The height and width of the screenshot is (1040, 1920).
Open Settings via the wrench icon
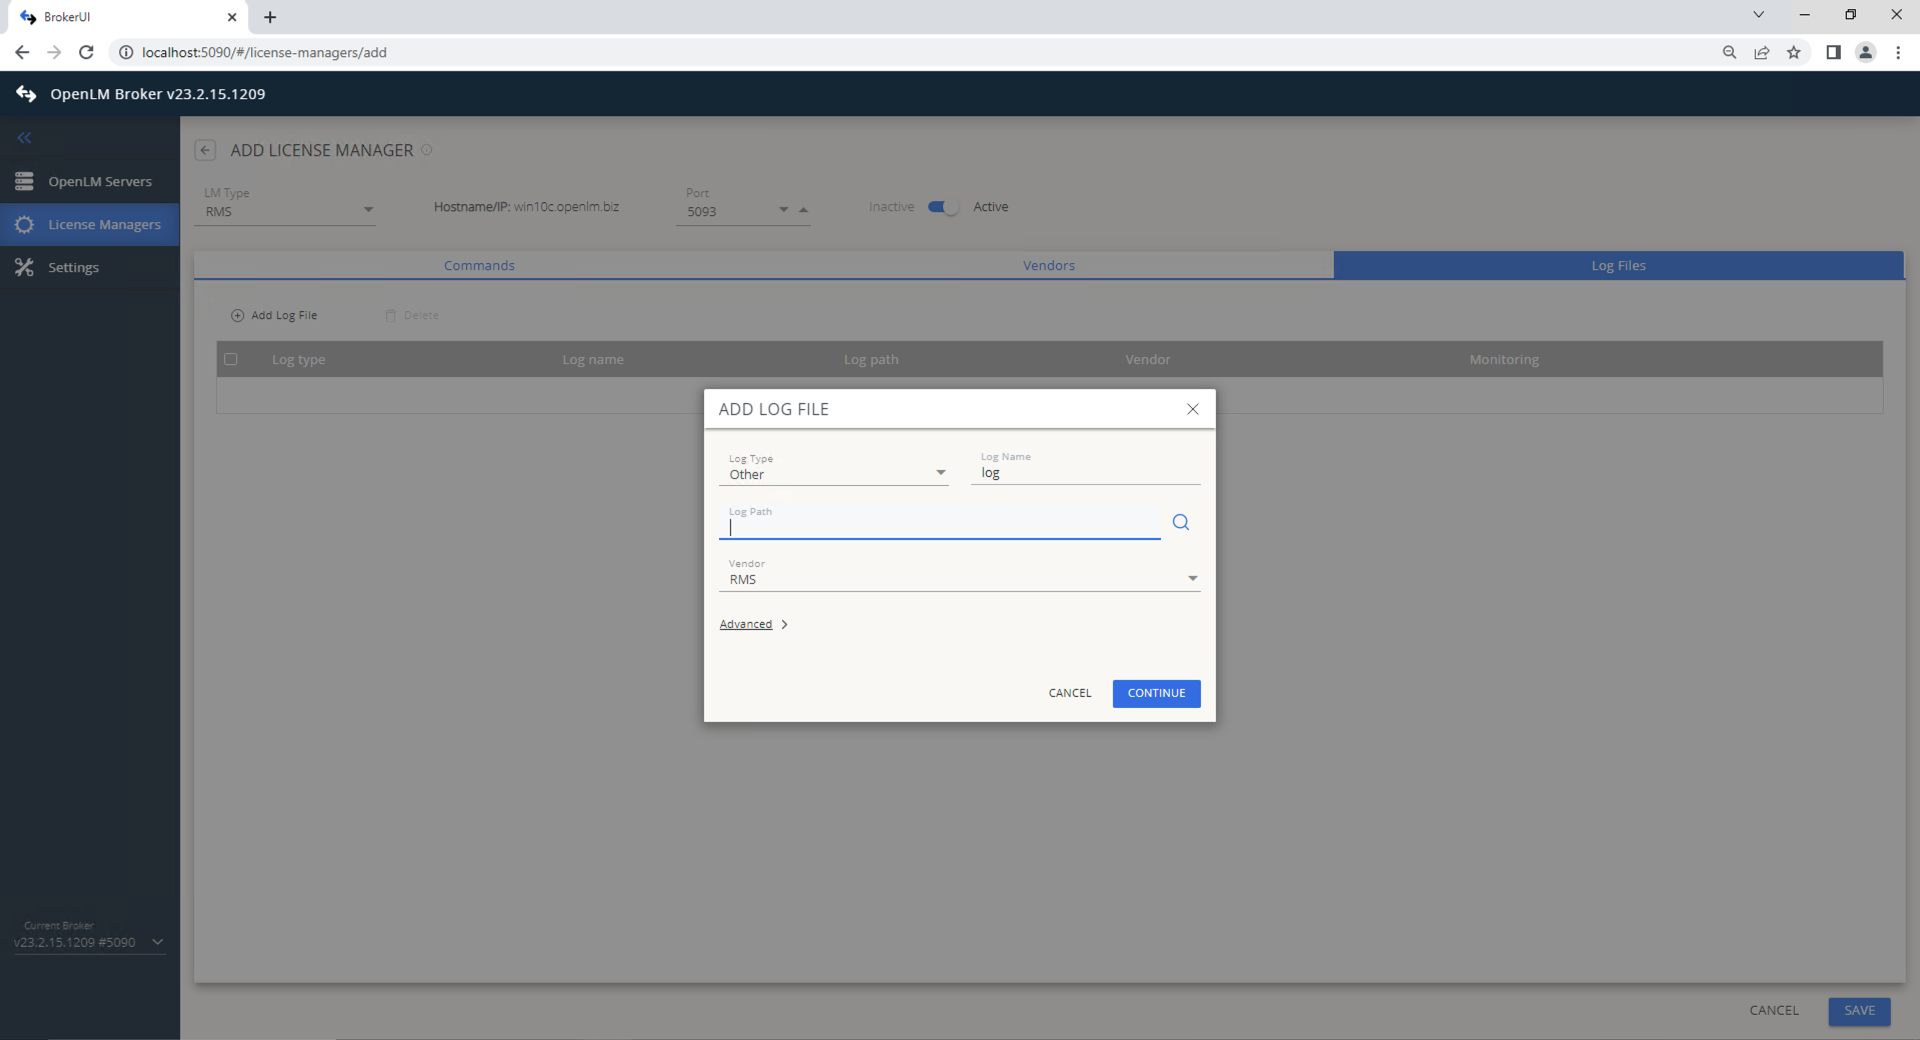pos(25,267)
